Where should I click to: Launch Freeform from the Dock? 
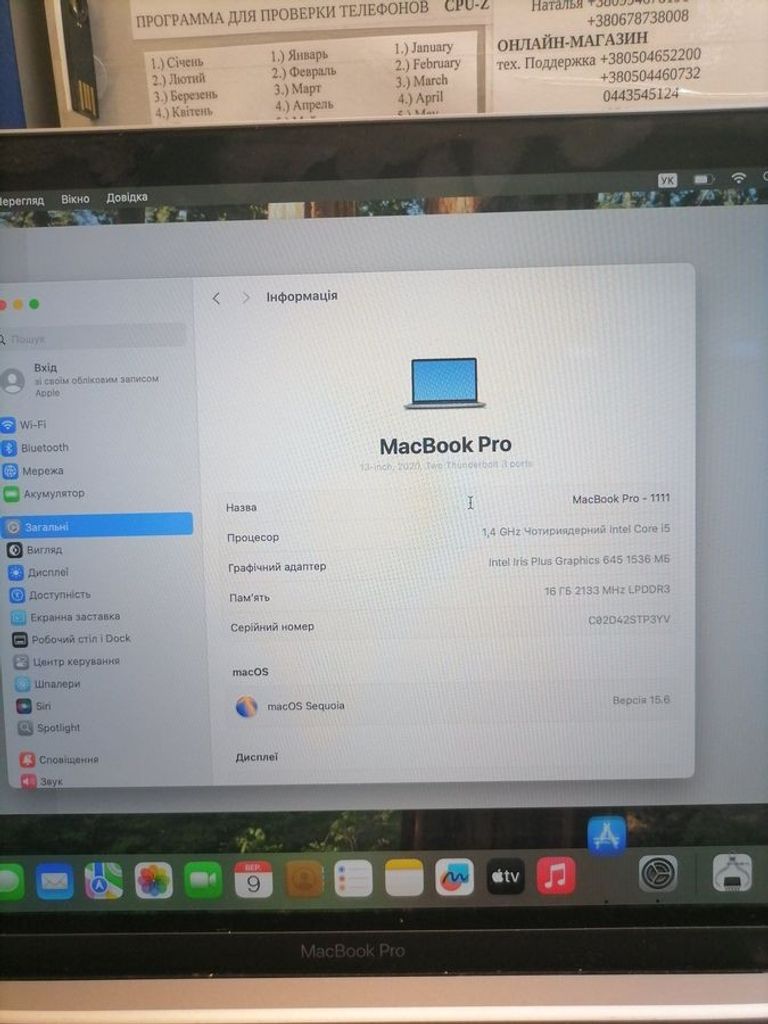tap(455, 877)
